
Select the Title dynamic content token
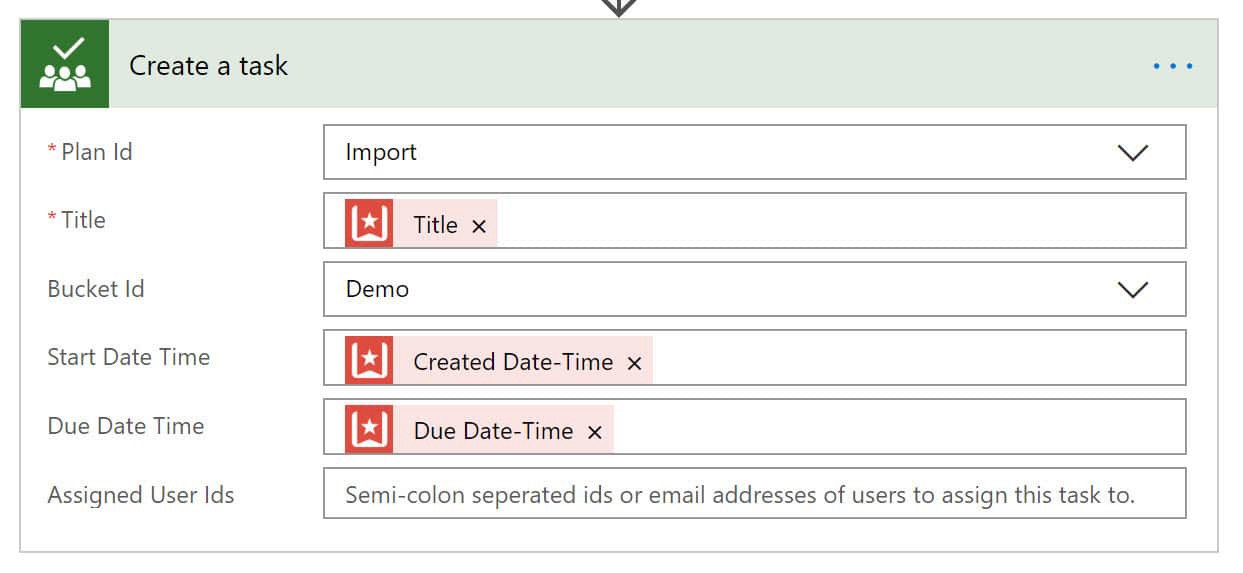(421, 223)
